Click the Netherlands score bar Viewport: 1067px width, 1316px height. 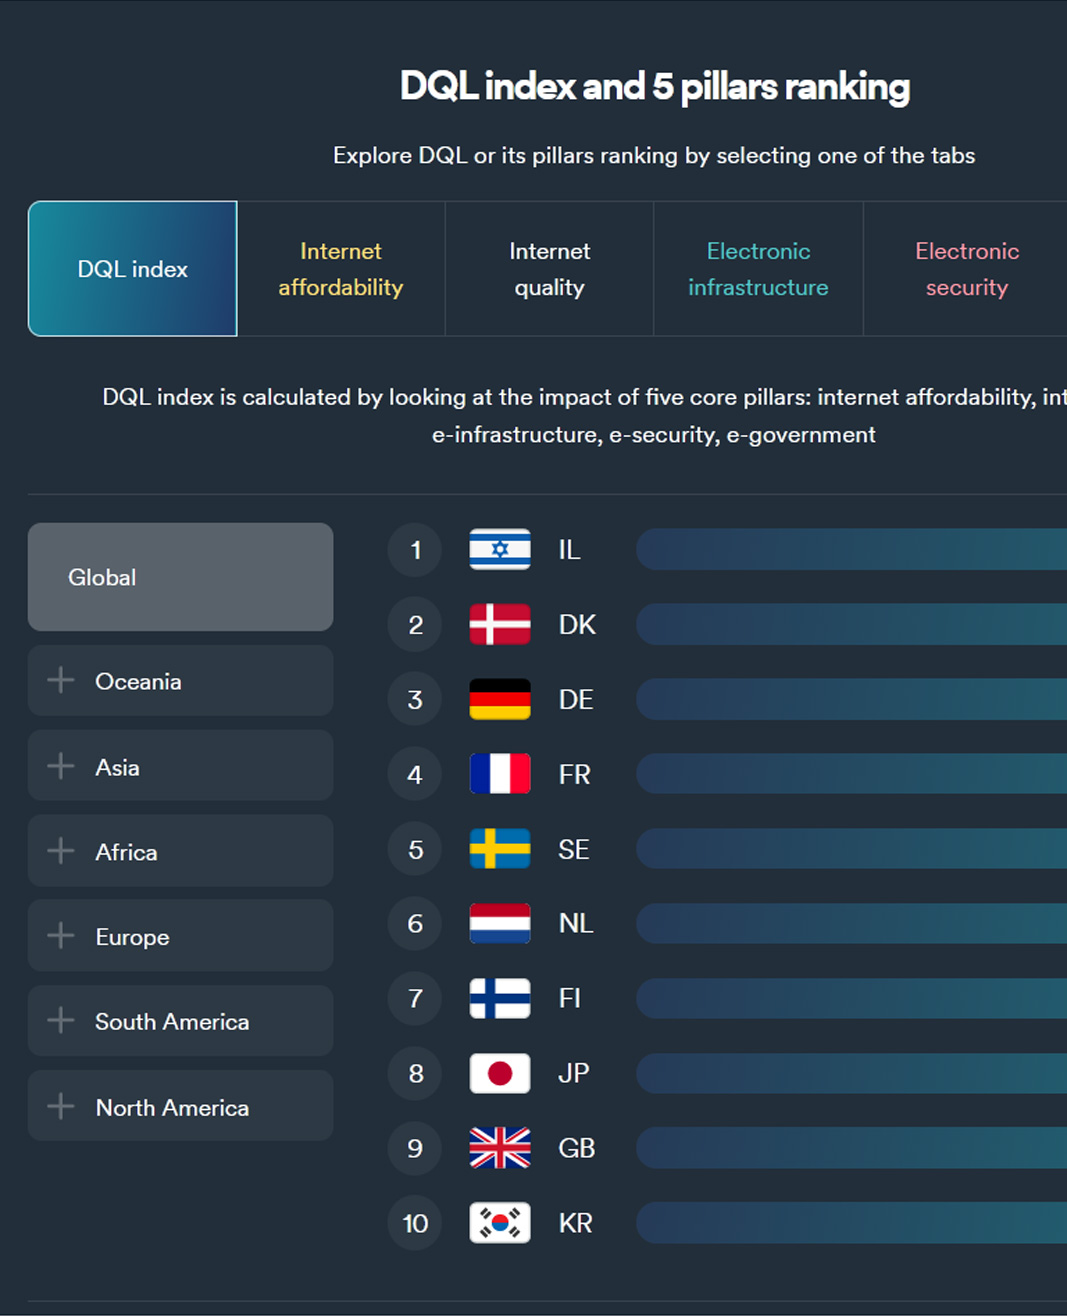tap(851, 923)
